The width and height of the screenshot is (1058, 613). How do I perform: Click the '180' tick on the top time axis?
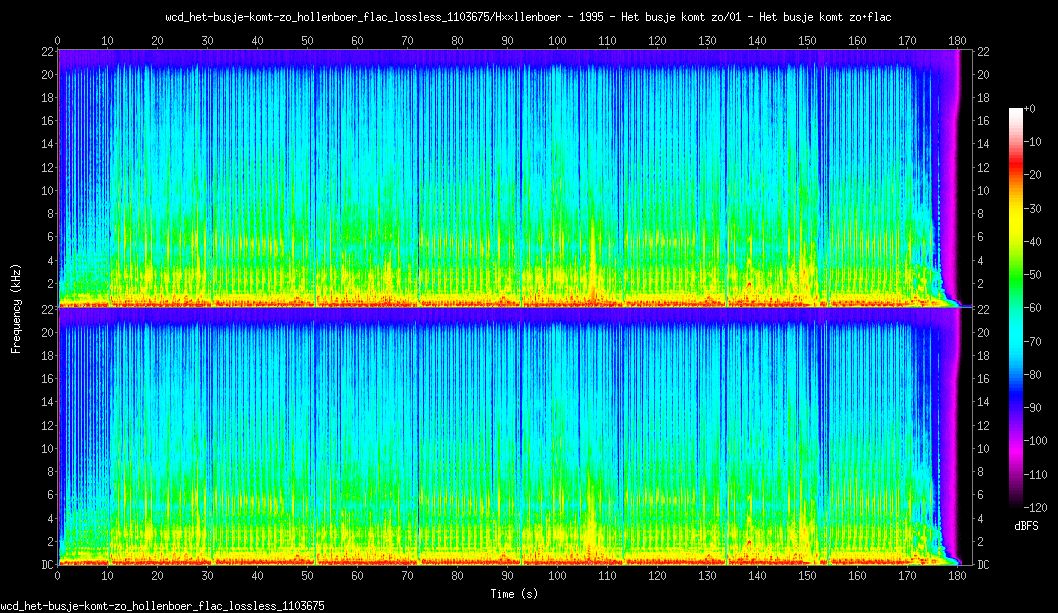pos(957,41)
